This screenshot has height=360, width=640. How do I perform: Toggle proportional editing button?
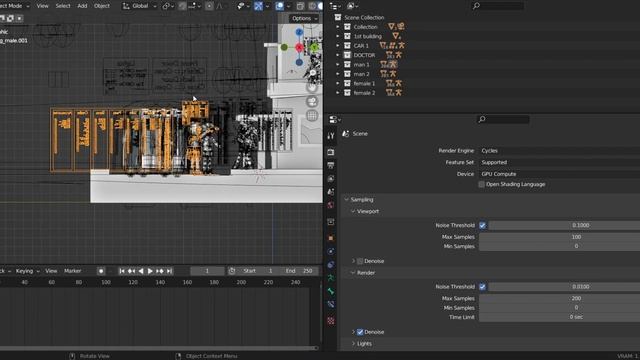209,6
